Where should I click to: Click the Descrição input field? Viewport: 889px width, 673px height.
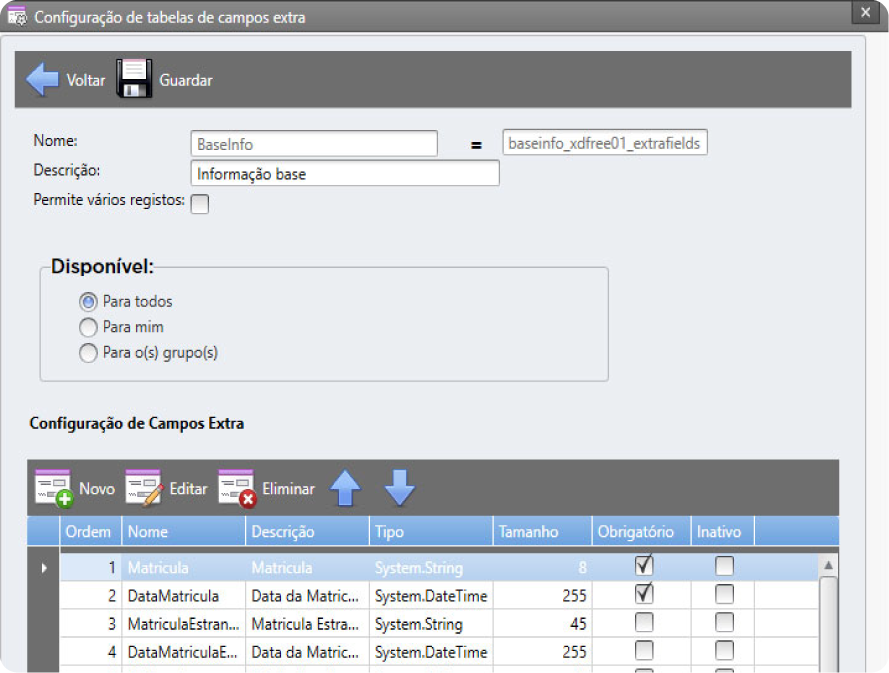(x=344, y=174)
